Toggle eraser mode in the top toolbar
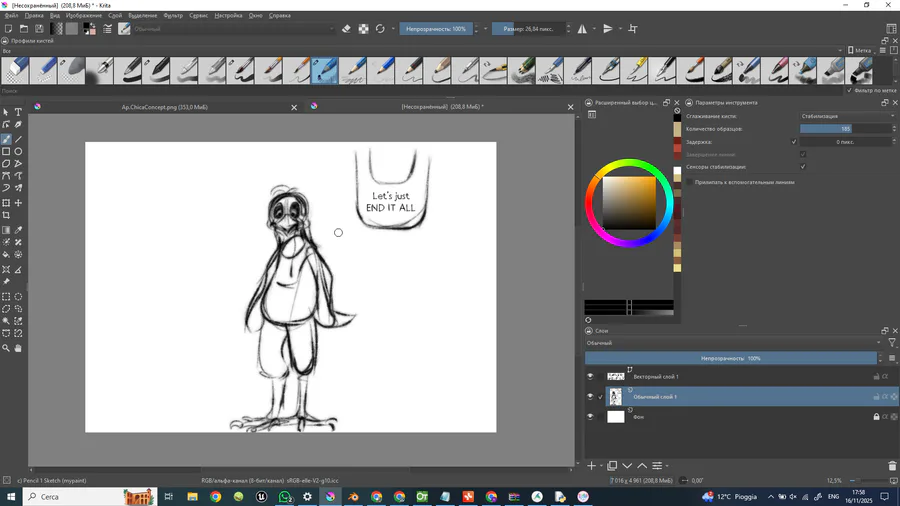 [x=346, y=29]
